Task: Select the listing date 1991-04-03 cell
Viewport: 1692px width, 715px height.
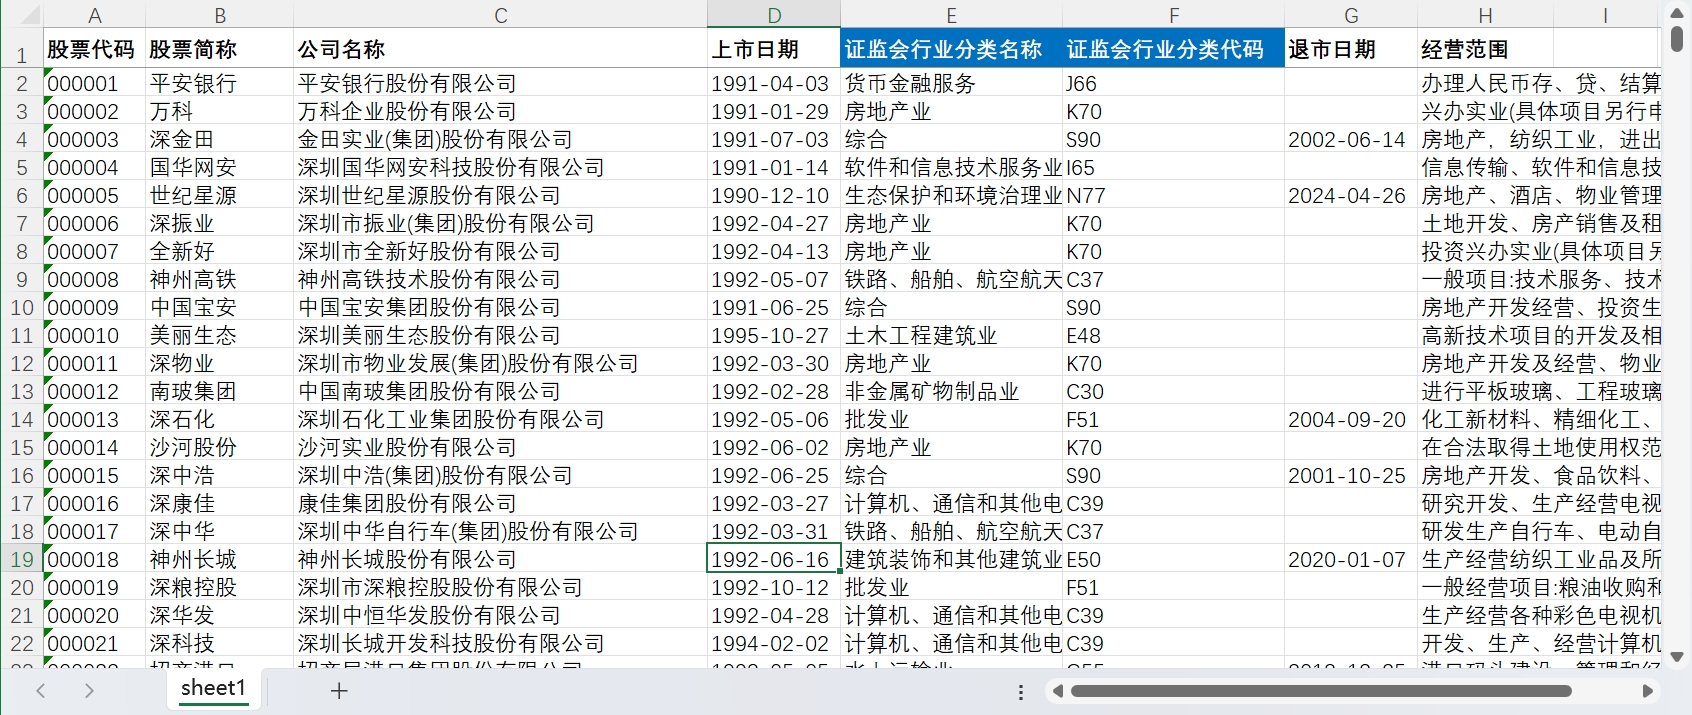Action: (x=774, y=84)
